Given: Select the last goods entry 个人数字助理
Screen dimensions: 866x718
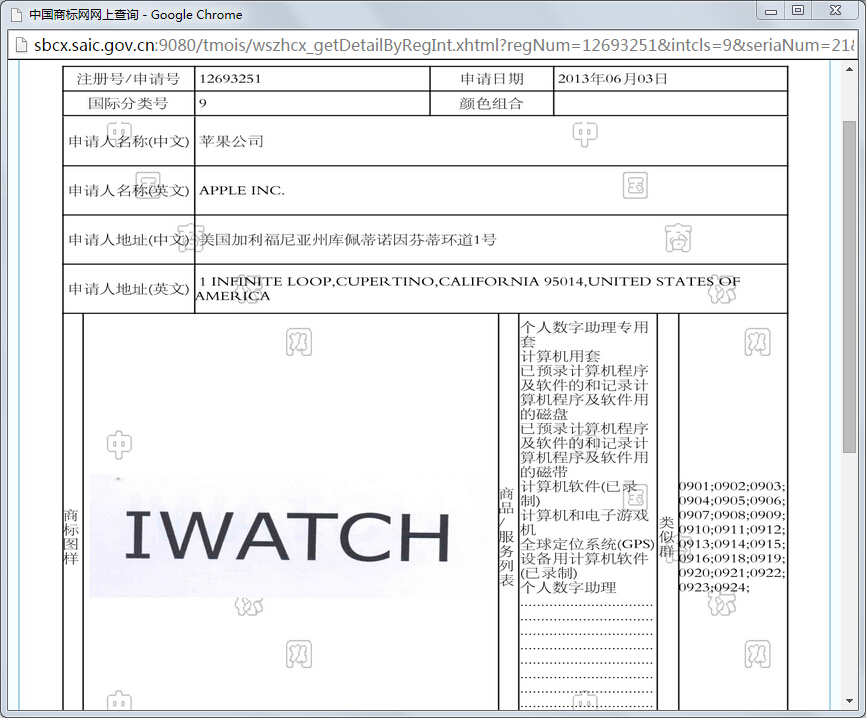Looking at the screenshot, I should click(568, 588).
